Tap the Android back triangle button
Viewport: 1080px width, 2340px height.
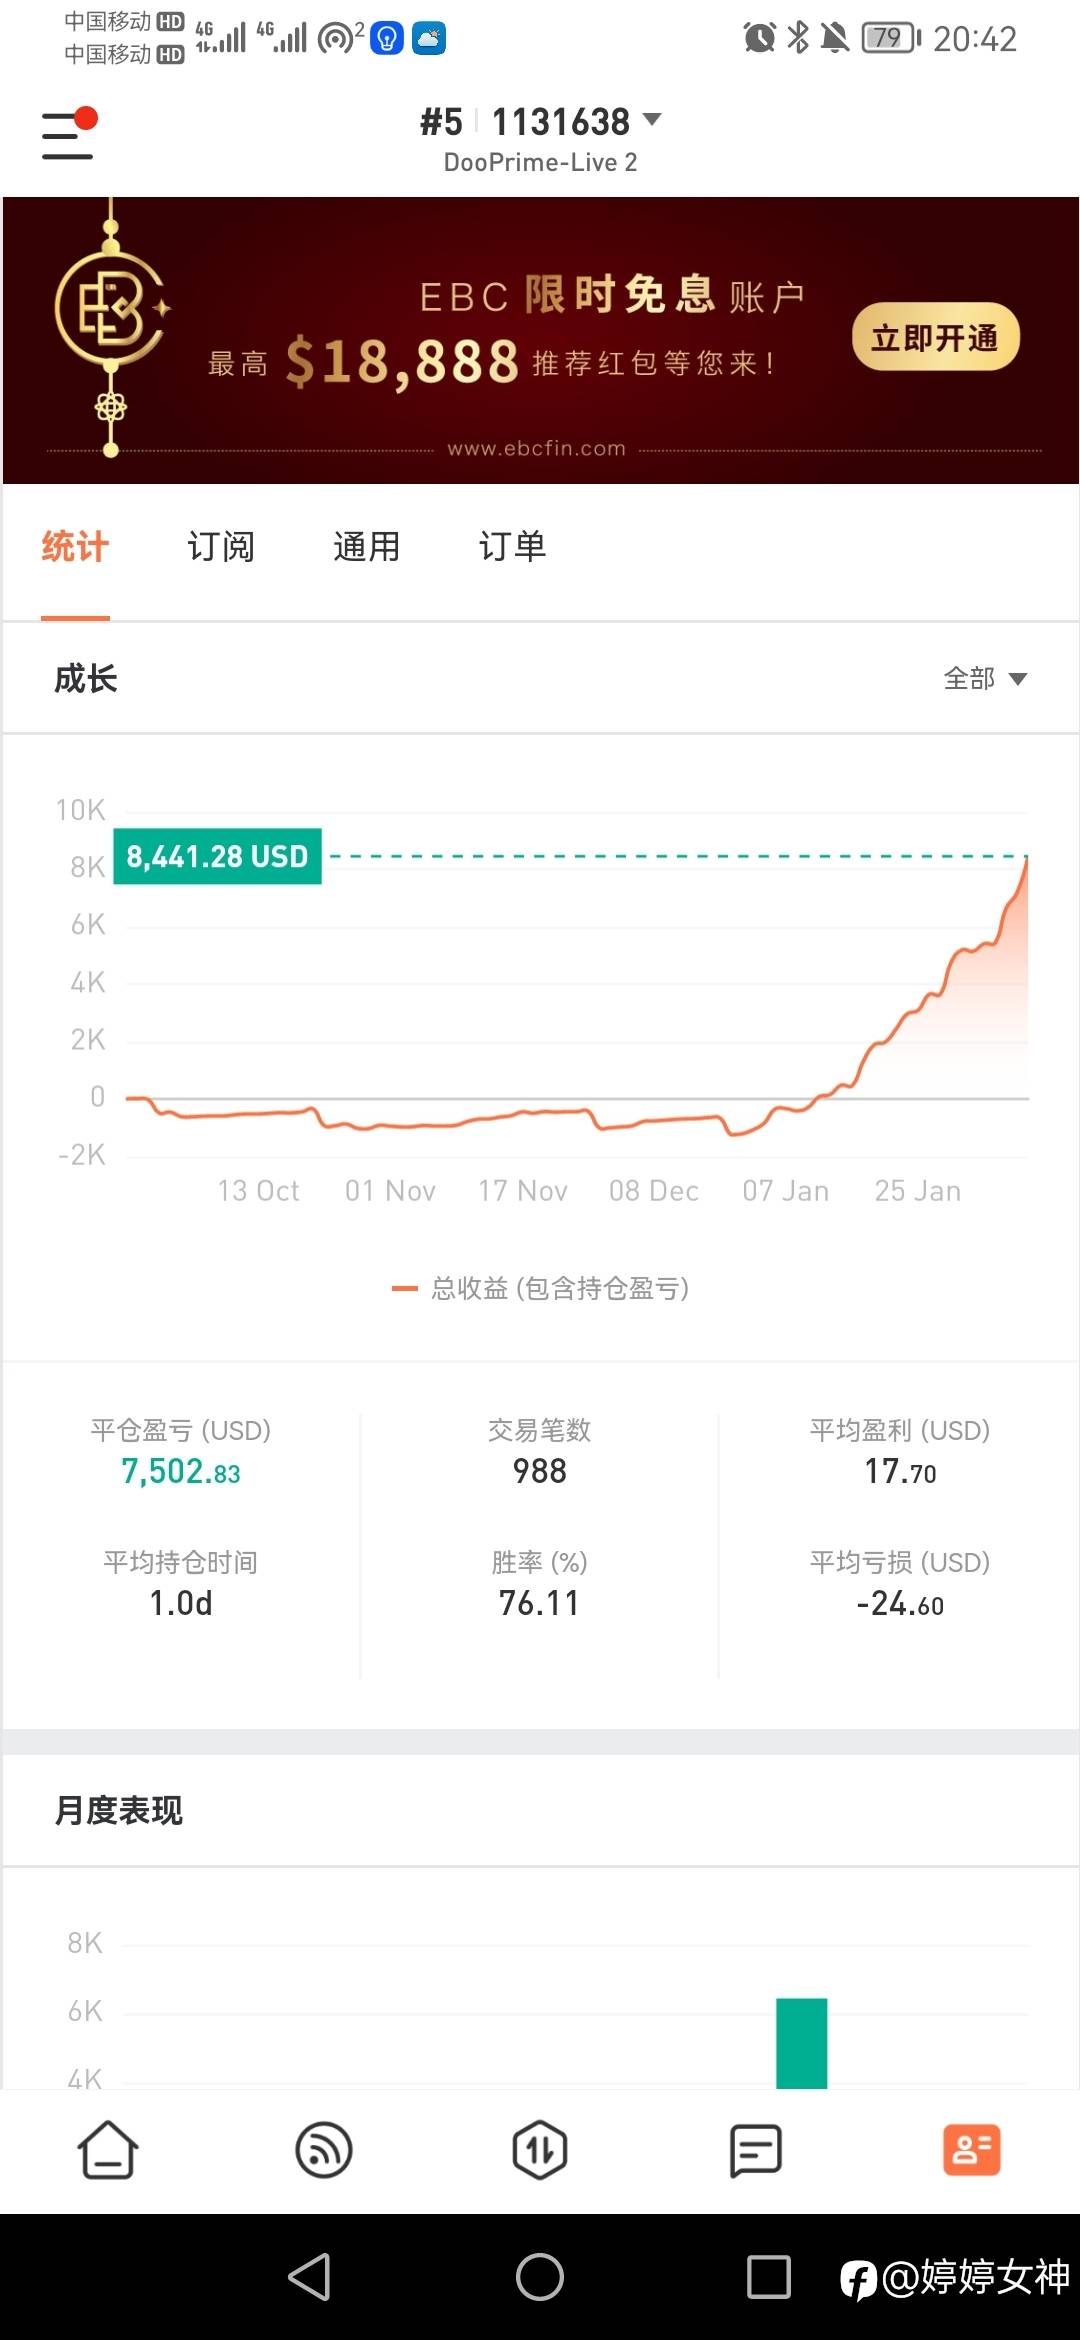(x=310, y=2277)
